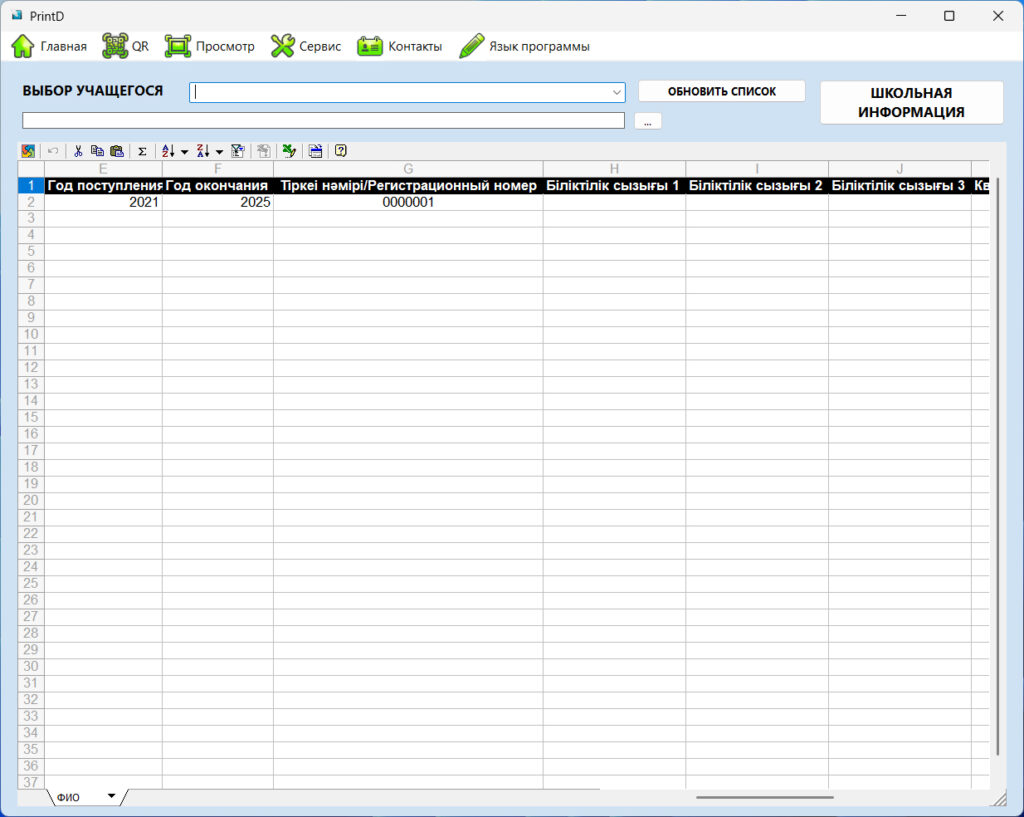The image size is (1024, 817).
Task: Click the horizontal scrollbar of the spreadsheet
Action: pyautogui.click(x=764, y=797)
